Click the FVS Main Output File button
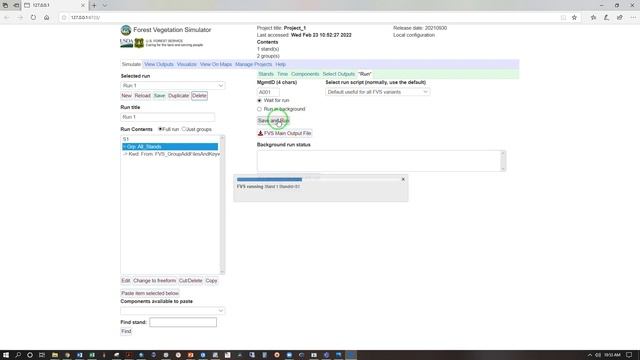Viewport: 640px width, 360px height. [284, 133]
